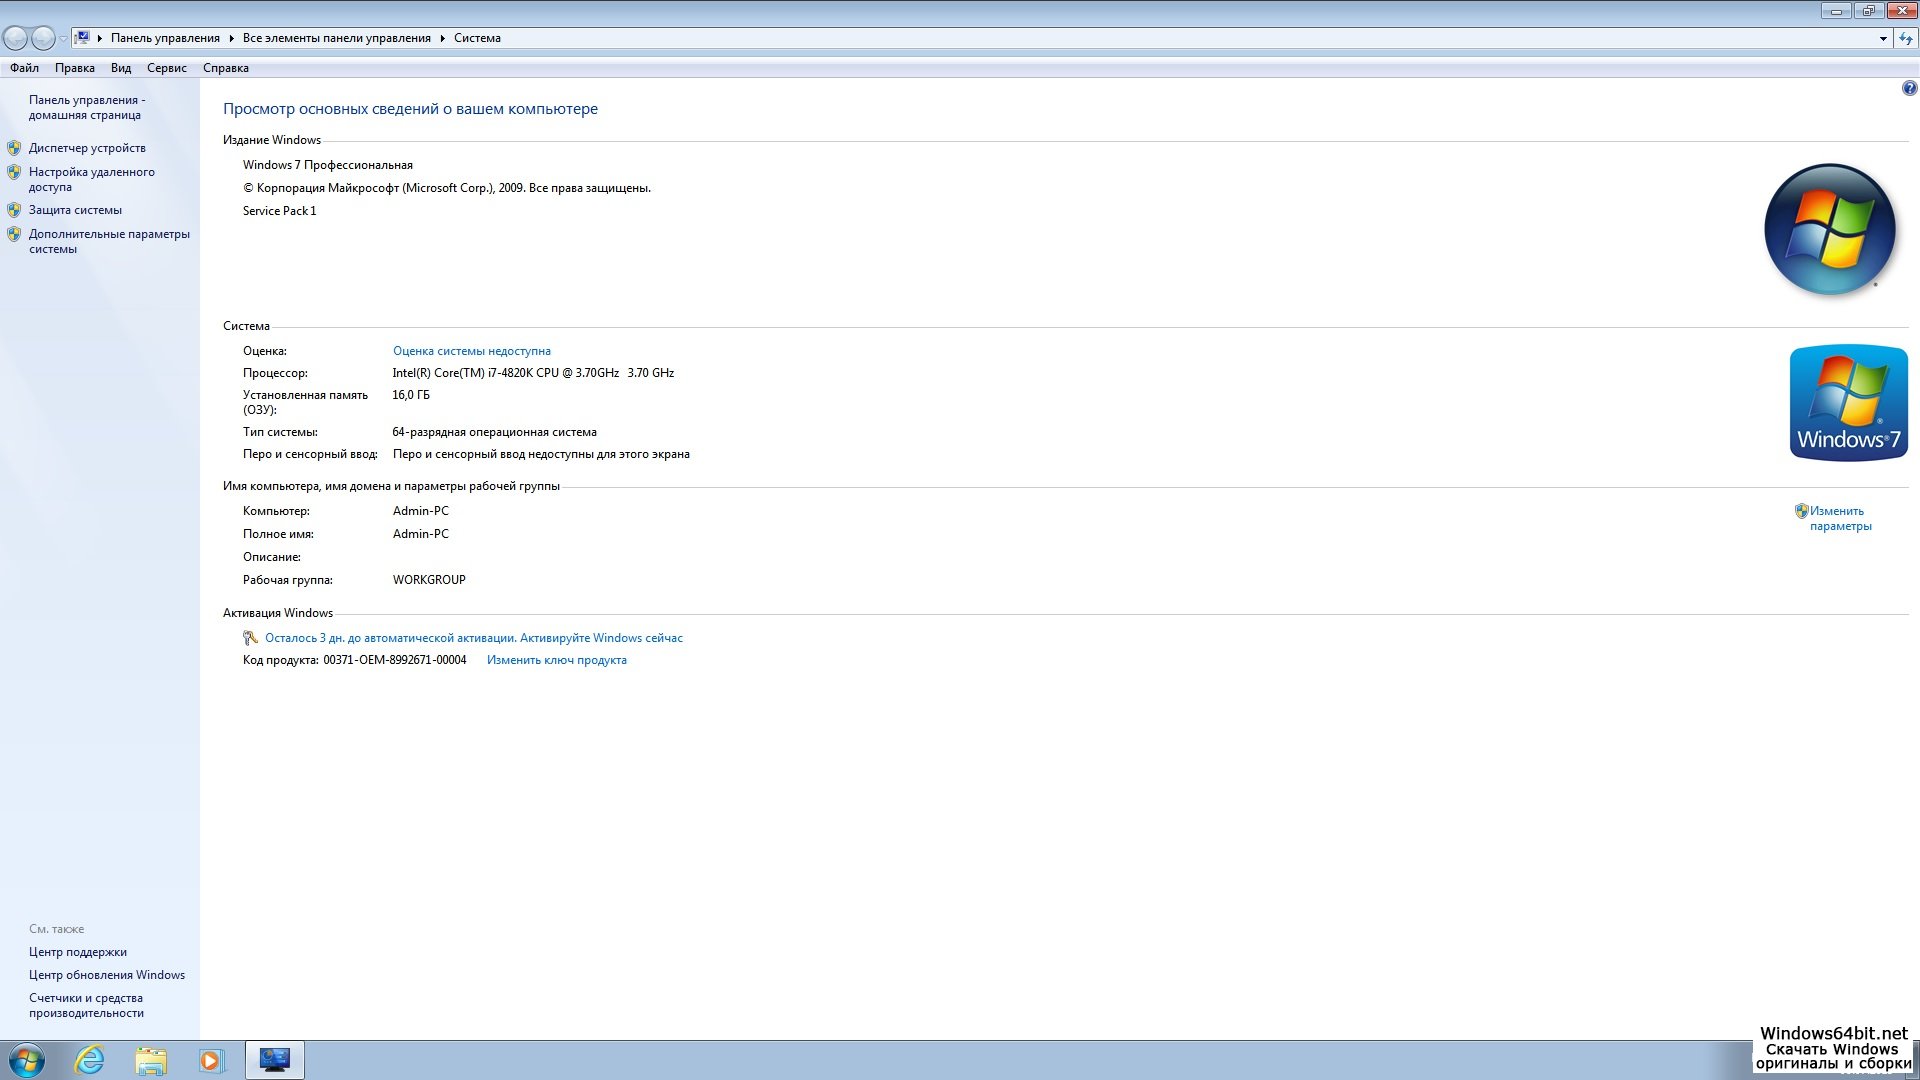The width and height of the screenshot is (1920, 1080).
Task: Click Изменить ключ продукта link
Action: coord(556,660)
